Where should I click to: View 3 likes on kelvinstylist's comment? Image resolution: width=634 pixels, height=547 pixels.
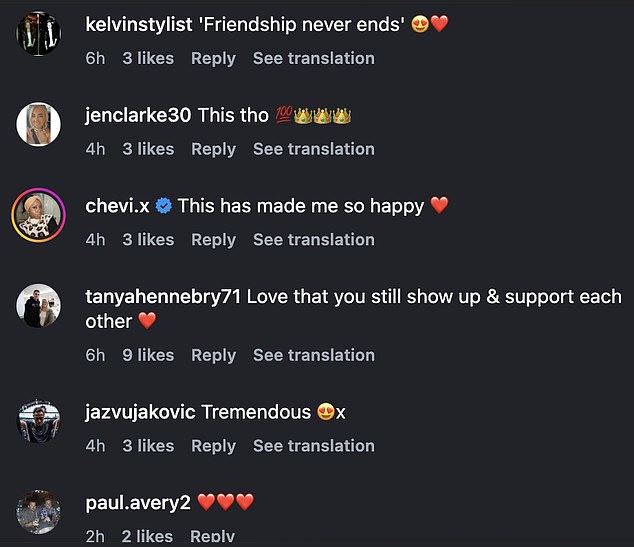(148, 58)
